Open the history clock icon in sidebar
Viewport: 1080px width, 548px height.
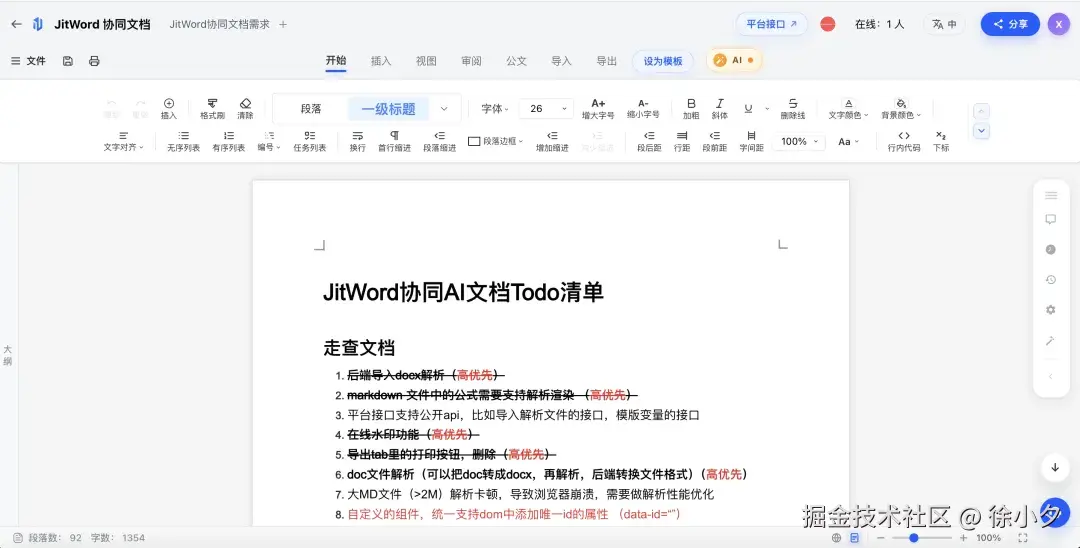click(x=1050, y=280)
